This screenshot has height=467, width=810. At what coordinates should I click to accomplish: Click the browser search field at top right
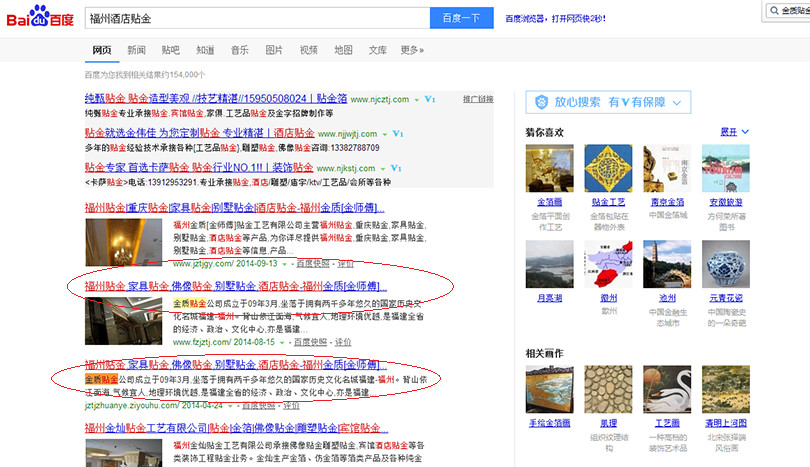[788, 10]
